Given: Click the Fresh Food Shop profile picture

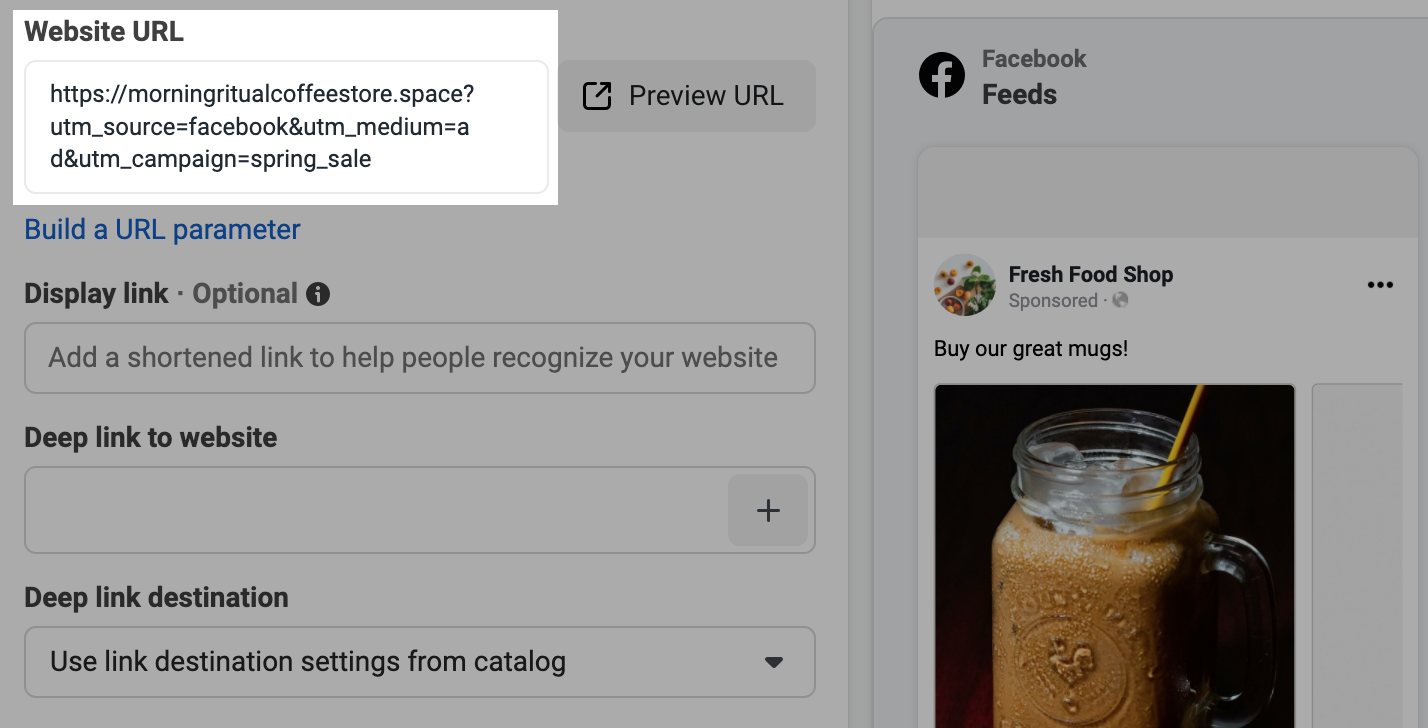Looking at the screenshot, I should tap(964, 284).
